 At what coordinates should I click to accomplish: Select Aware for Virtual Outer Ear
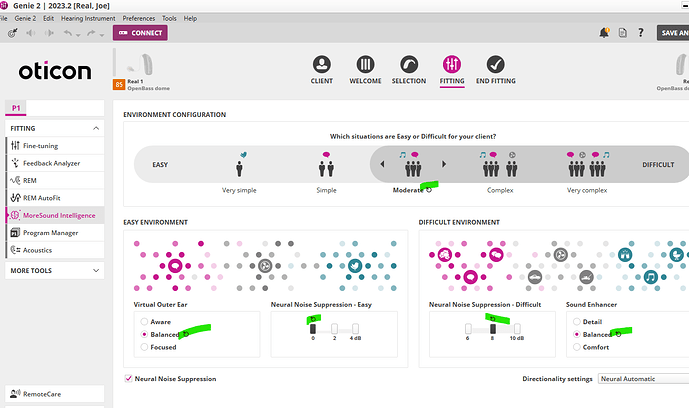point(144,321)
